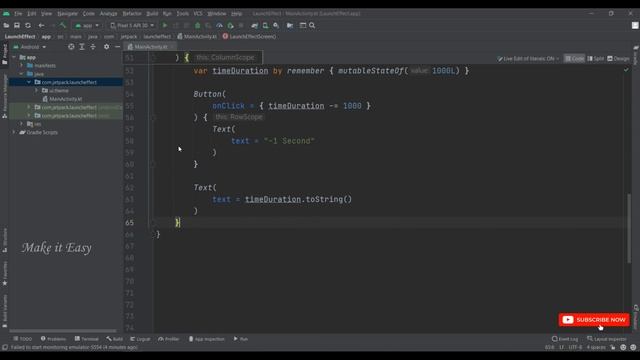Click the status bar message icon
The width and height of the screenshot is (640, 360).
pos(5,347)
